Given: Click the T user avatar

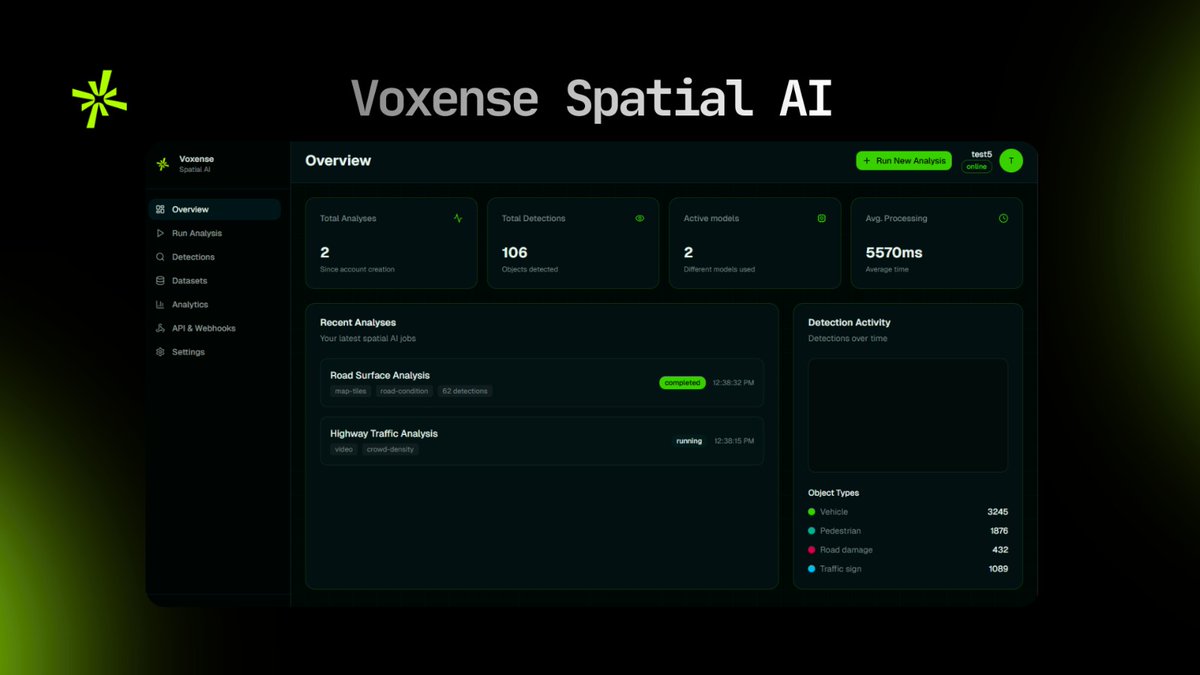Looking at the screenshot, I should click(x=1011, y=160).
